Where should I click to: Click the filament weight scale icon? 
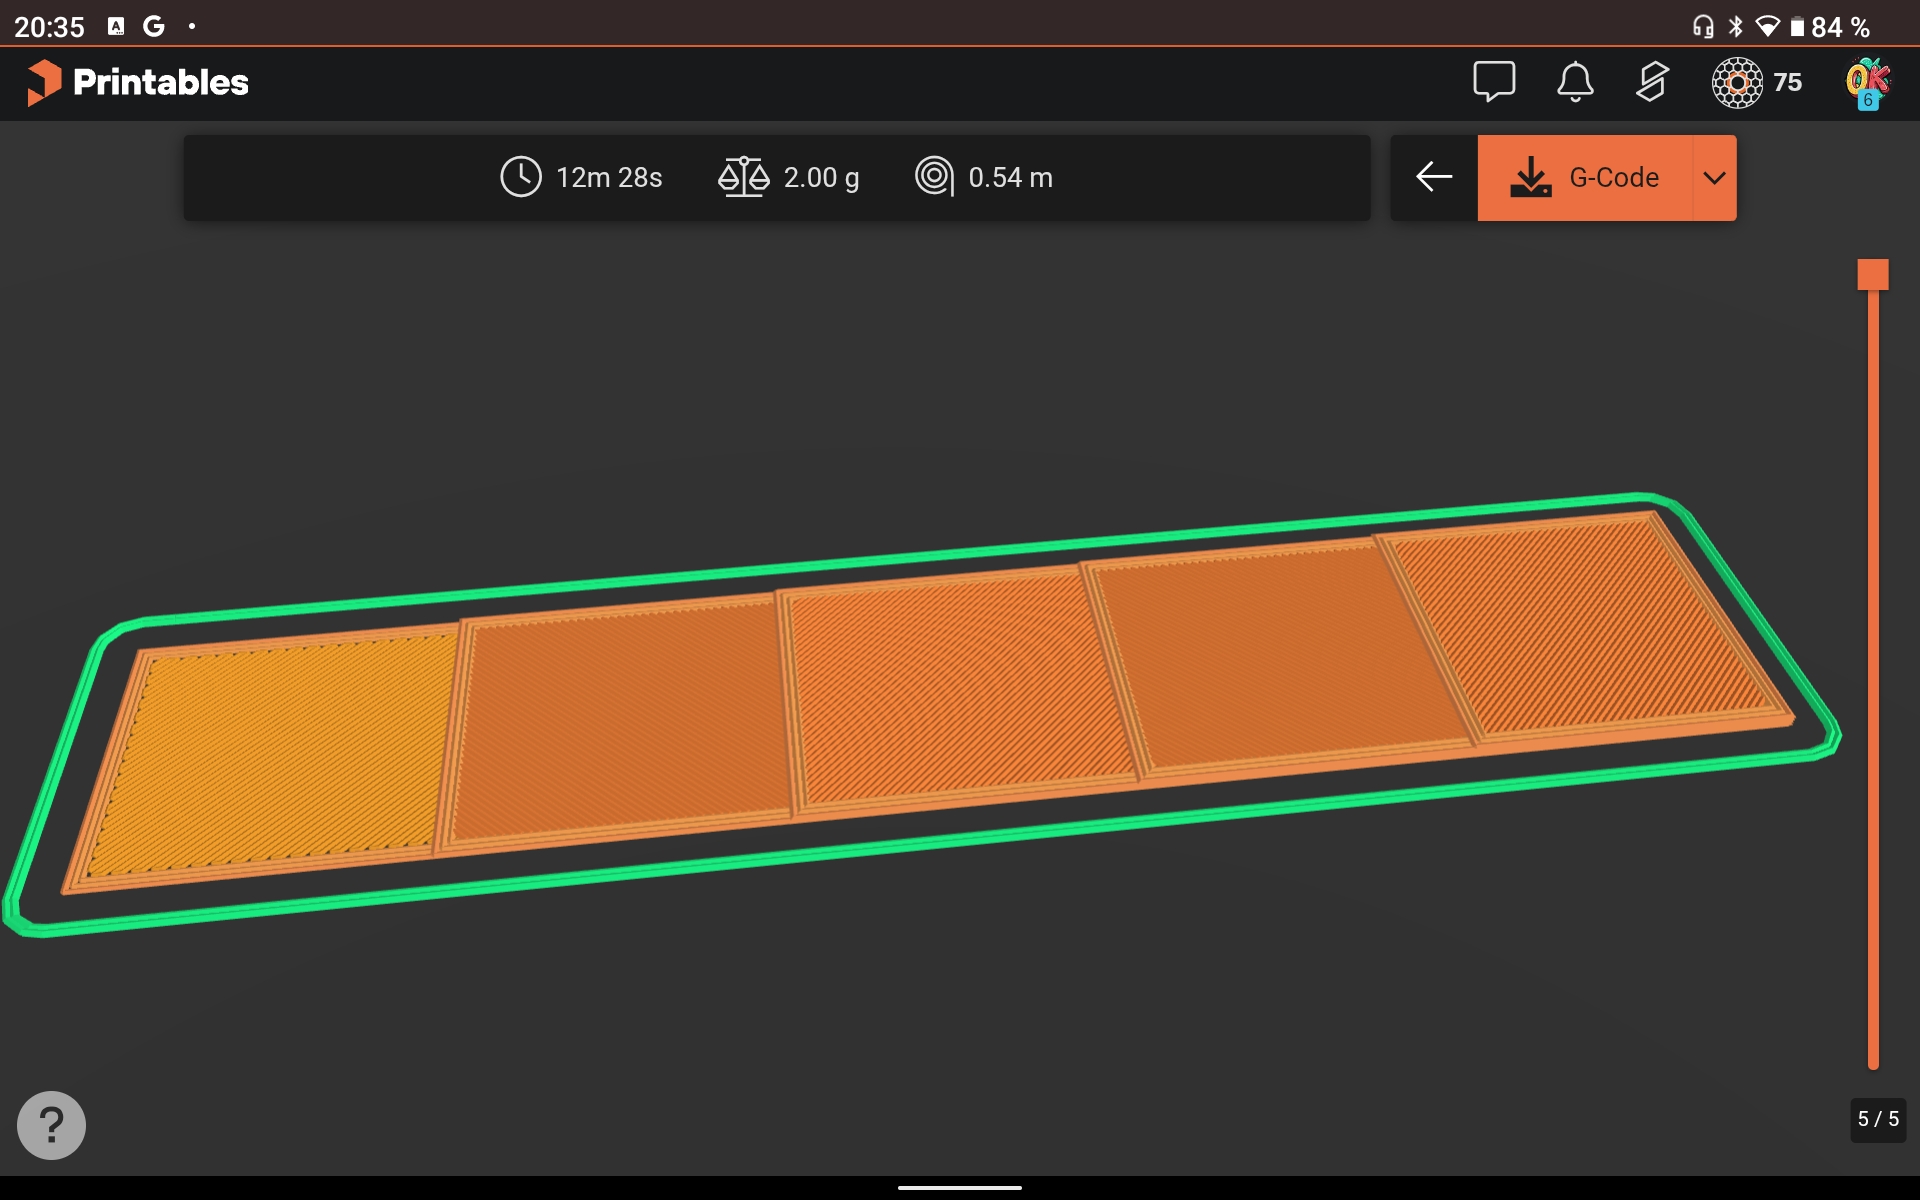tap(743, 177)
